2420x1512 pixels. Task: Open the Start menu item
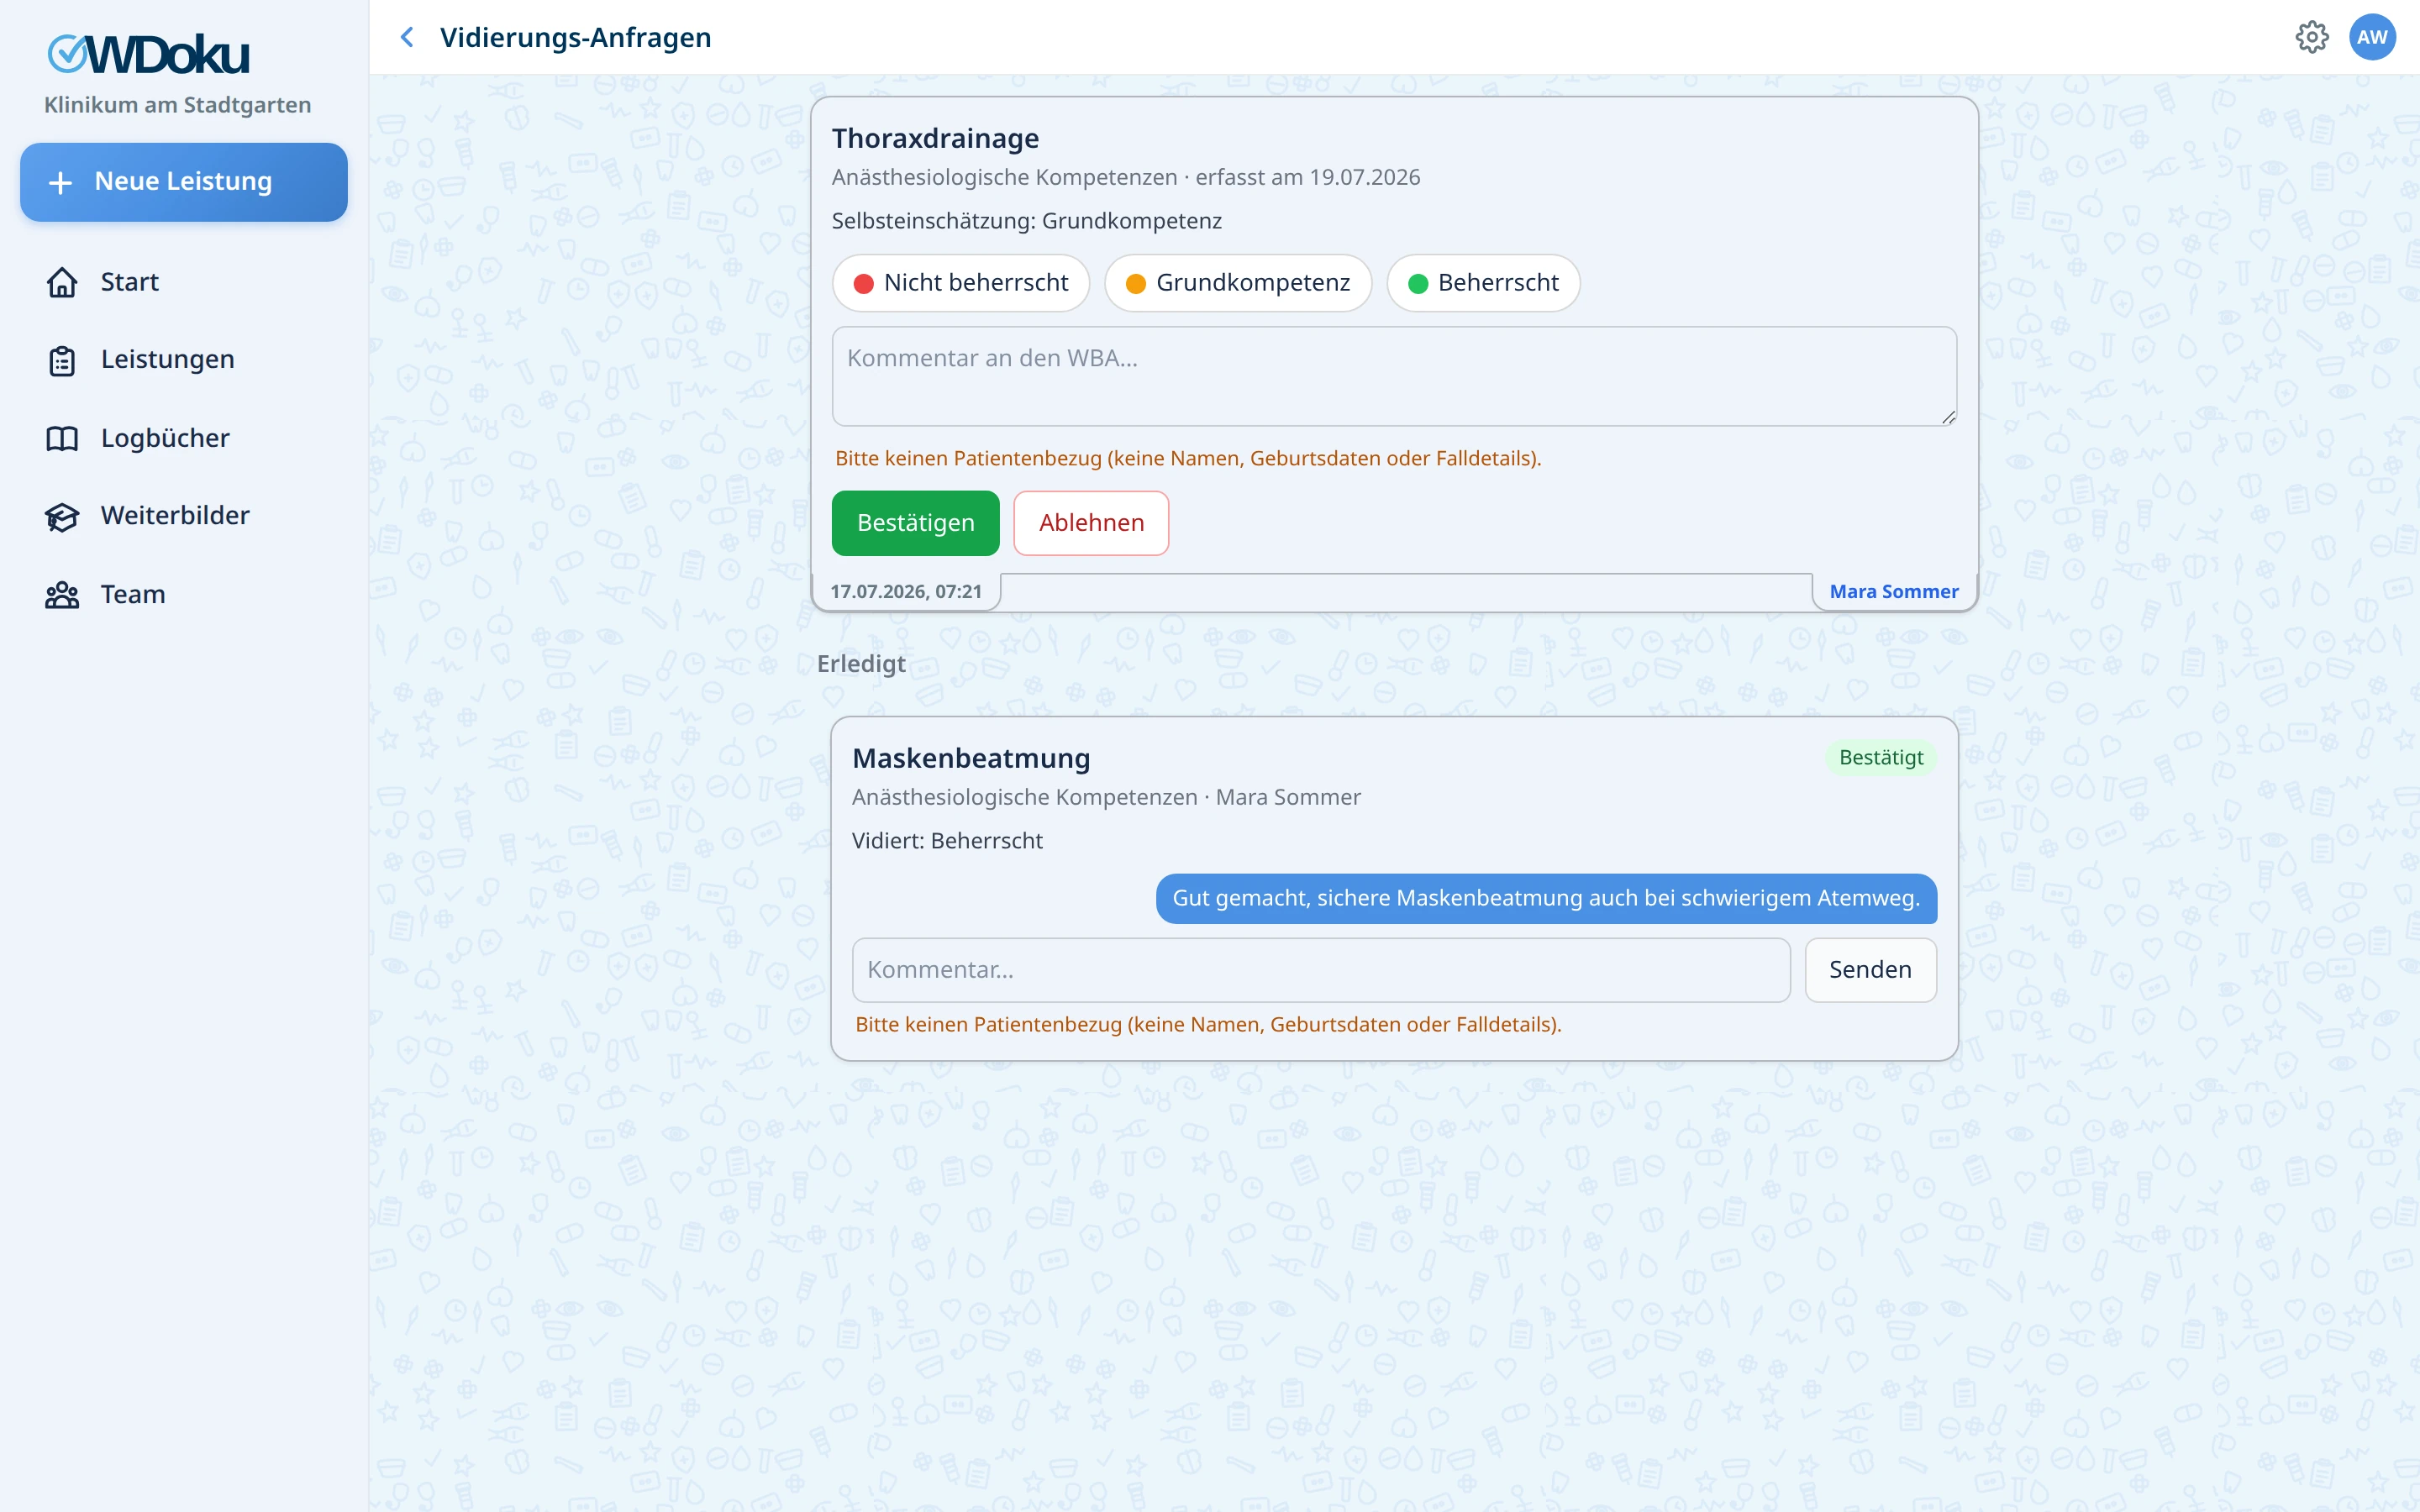(184, 283)
